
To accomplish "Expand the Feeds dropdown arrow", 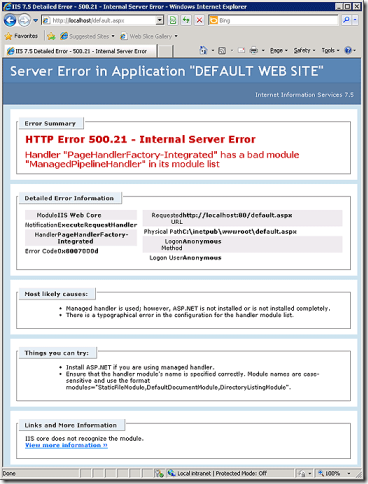I will pos(232,51).
